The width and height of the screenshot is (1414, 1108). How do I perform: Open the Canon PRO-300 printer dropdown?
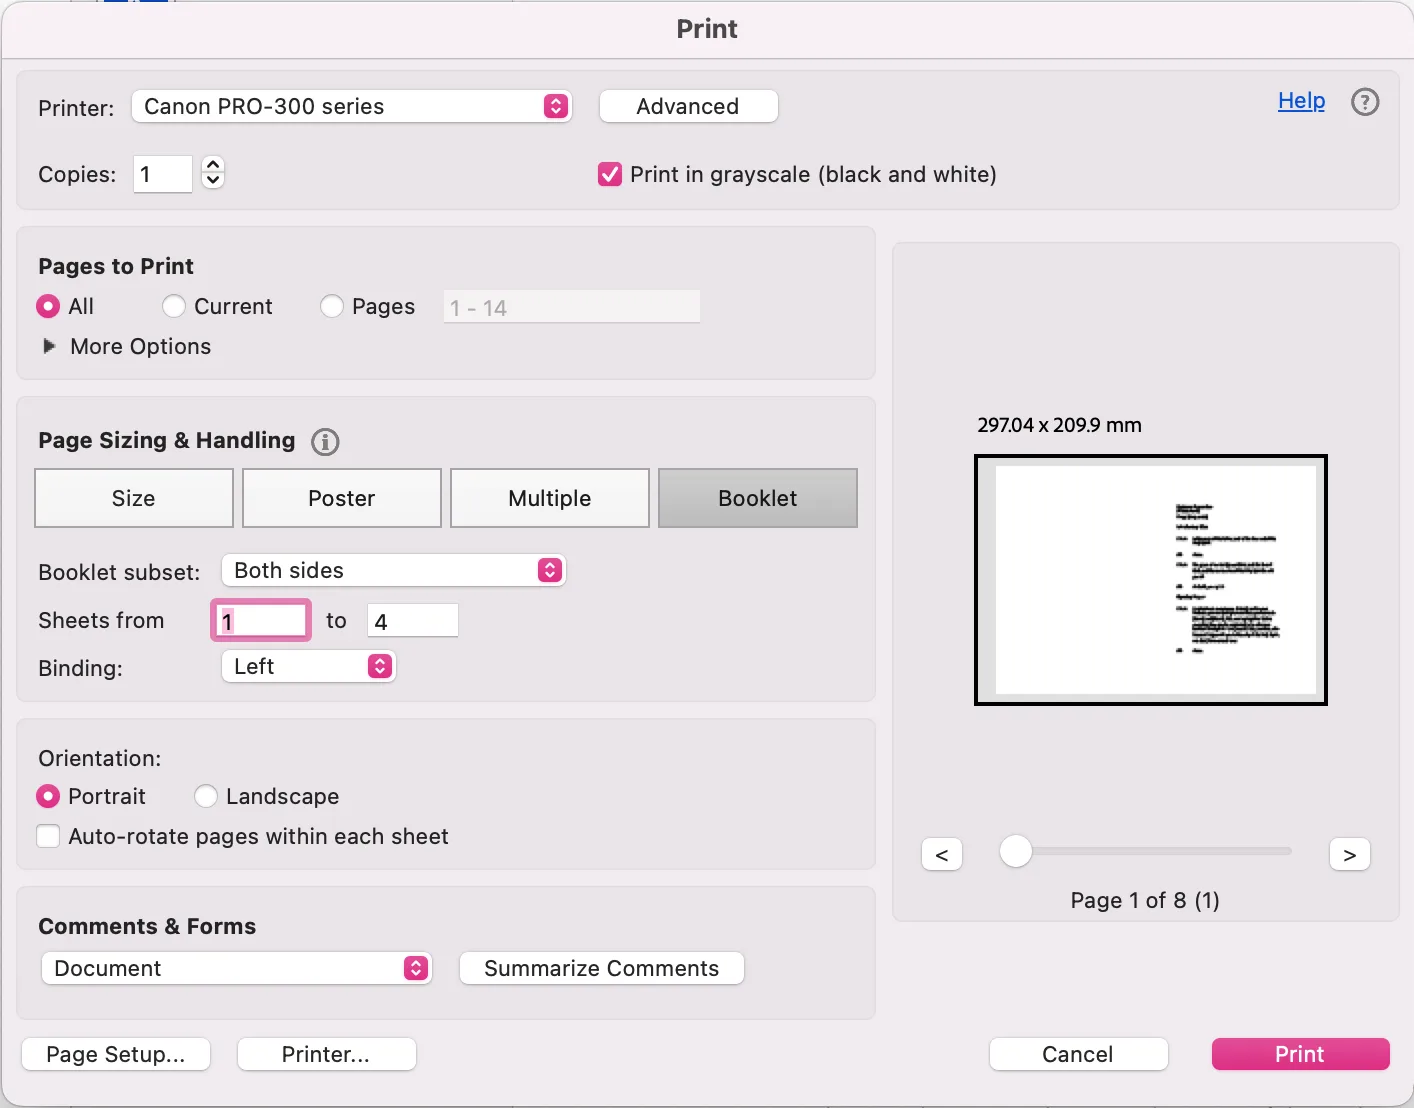pos(352,106)
